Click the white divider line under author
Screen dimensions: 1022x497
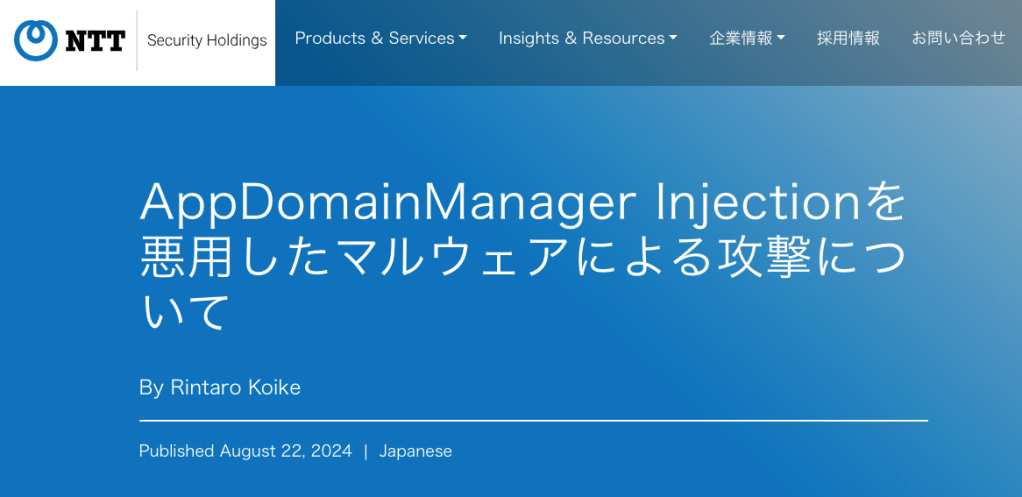pyautogui.click(x=533, y=421)
